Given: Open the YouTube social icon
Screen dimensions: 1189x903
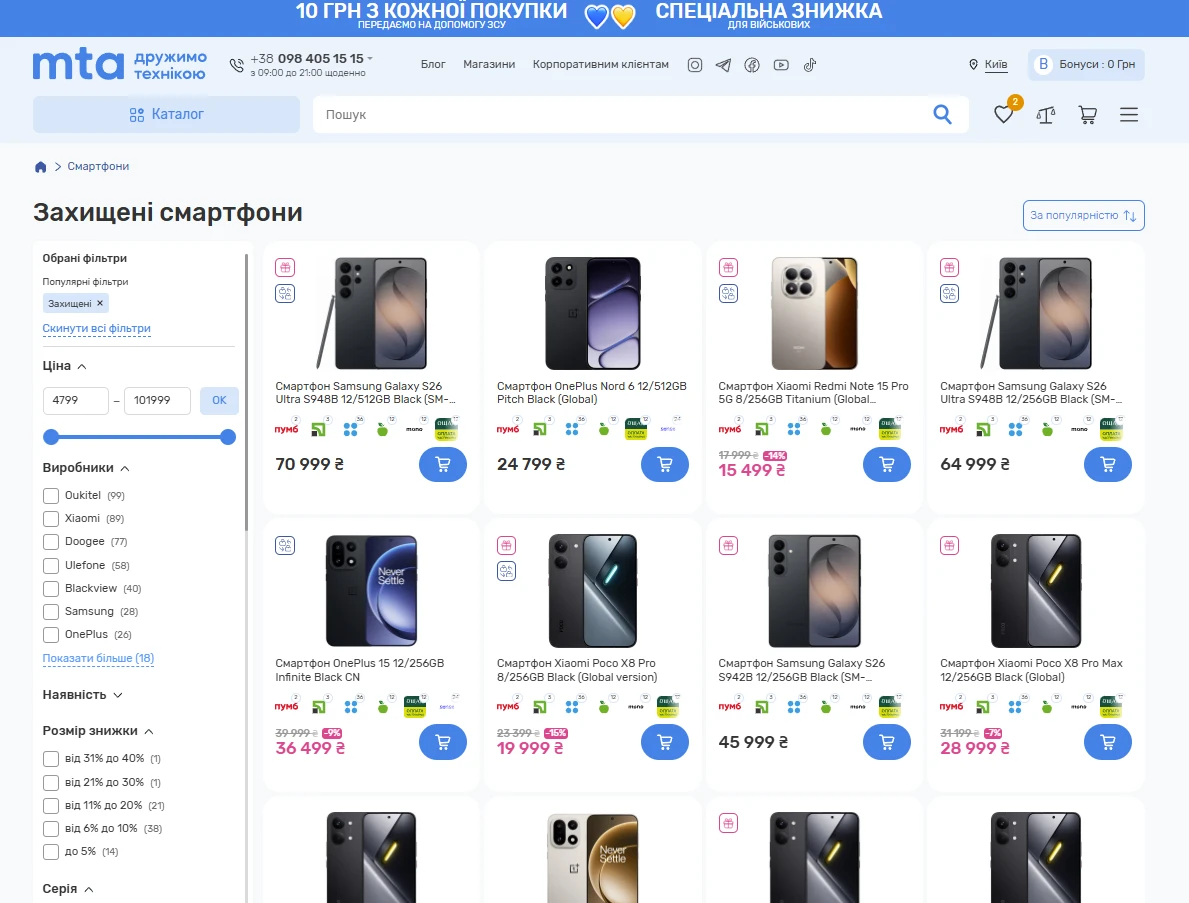Looking at the screenshot, I should pyautogui.click(x=781, y=65).
